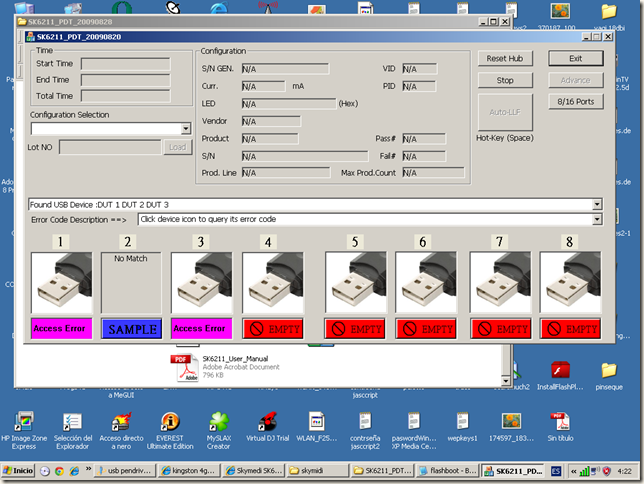The height and width of the screenshot is (484, 644).
Task: Click the USB device icon for port 4
Action: pos(273,283)
